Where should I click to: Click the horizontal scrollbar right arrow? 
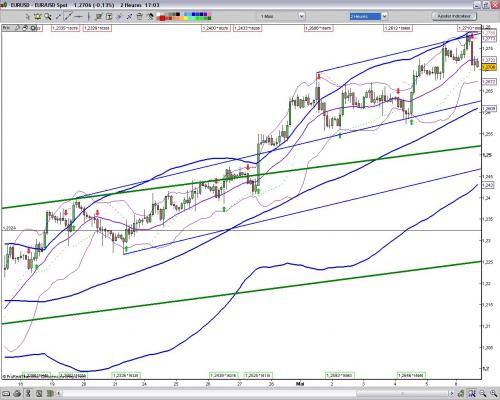[x=452, y=394]
